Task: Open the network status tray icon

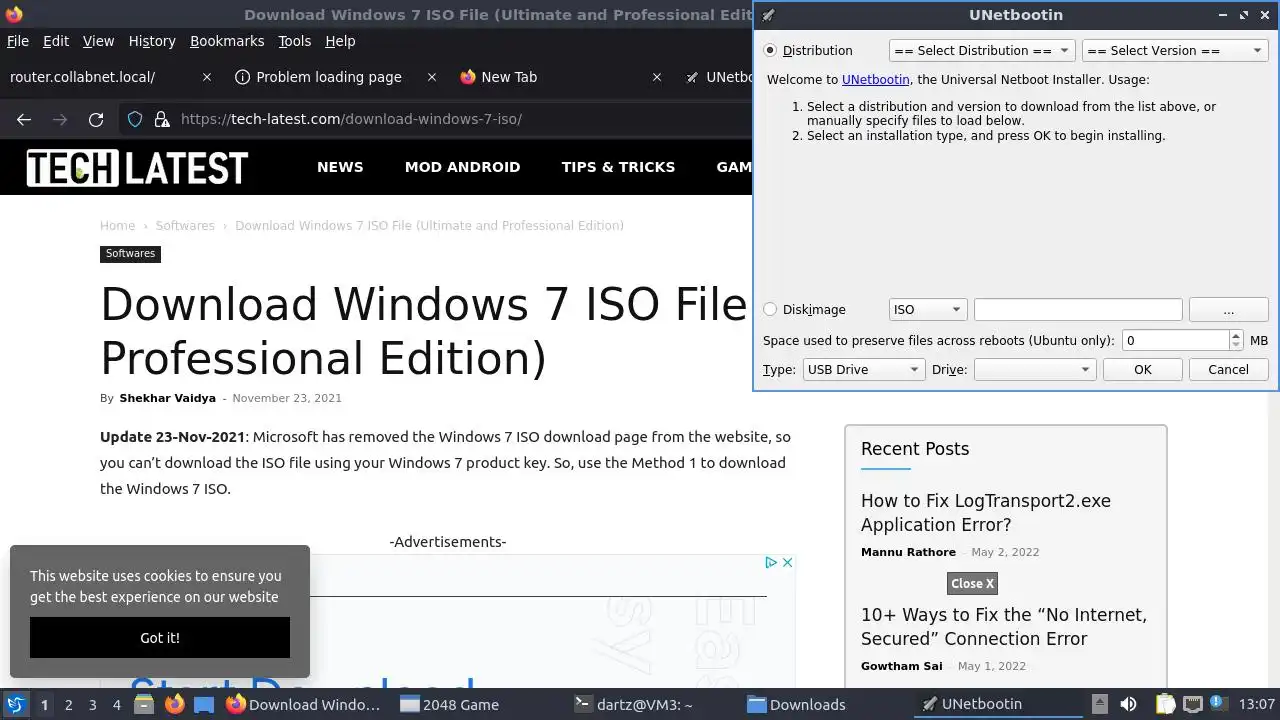Action: tap(1192, 704)
